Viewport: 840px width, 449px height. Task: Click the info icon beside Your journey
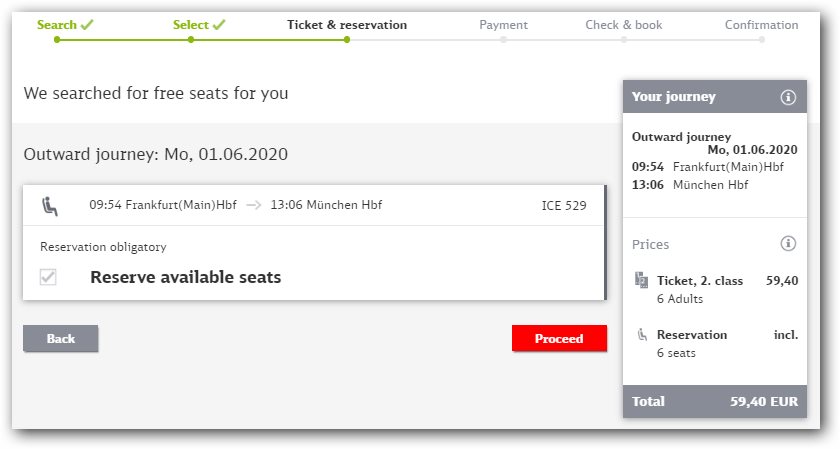pos(788,97)
